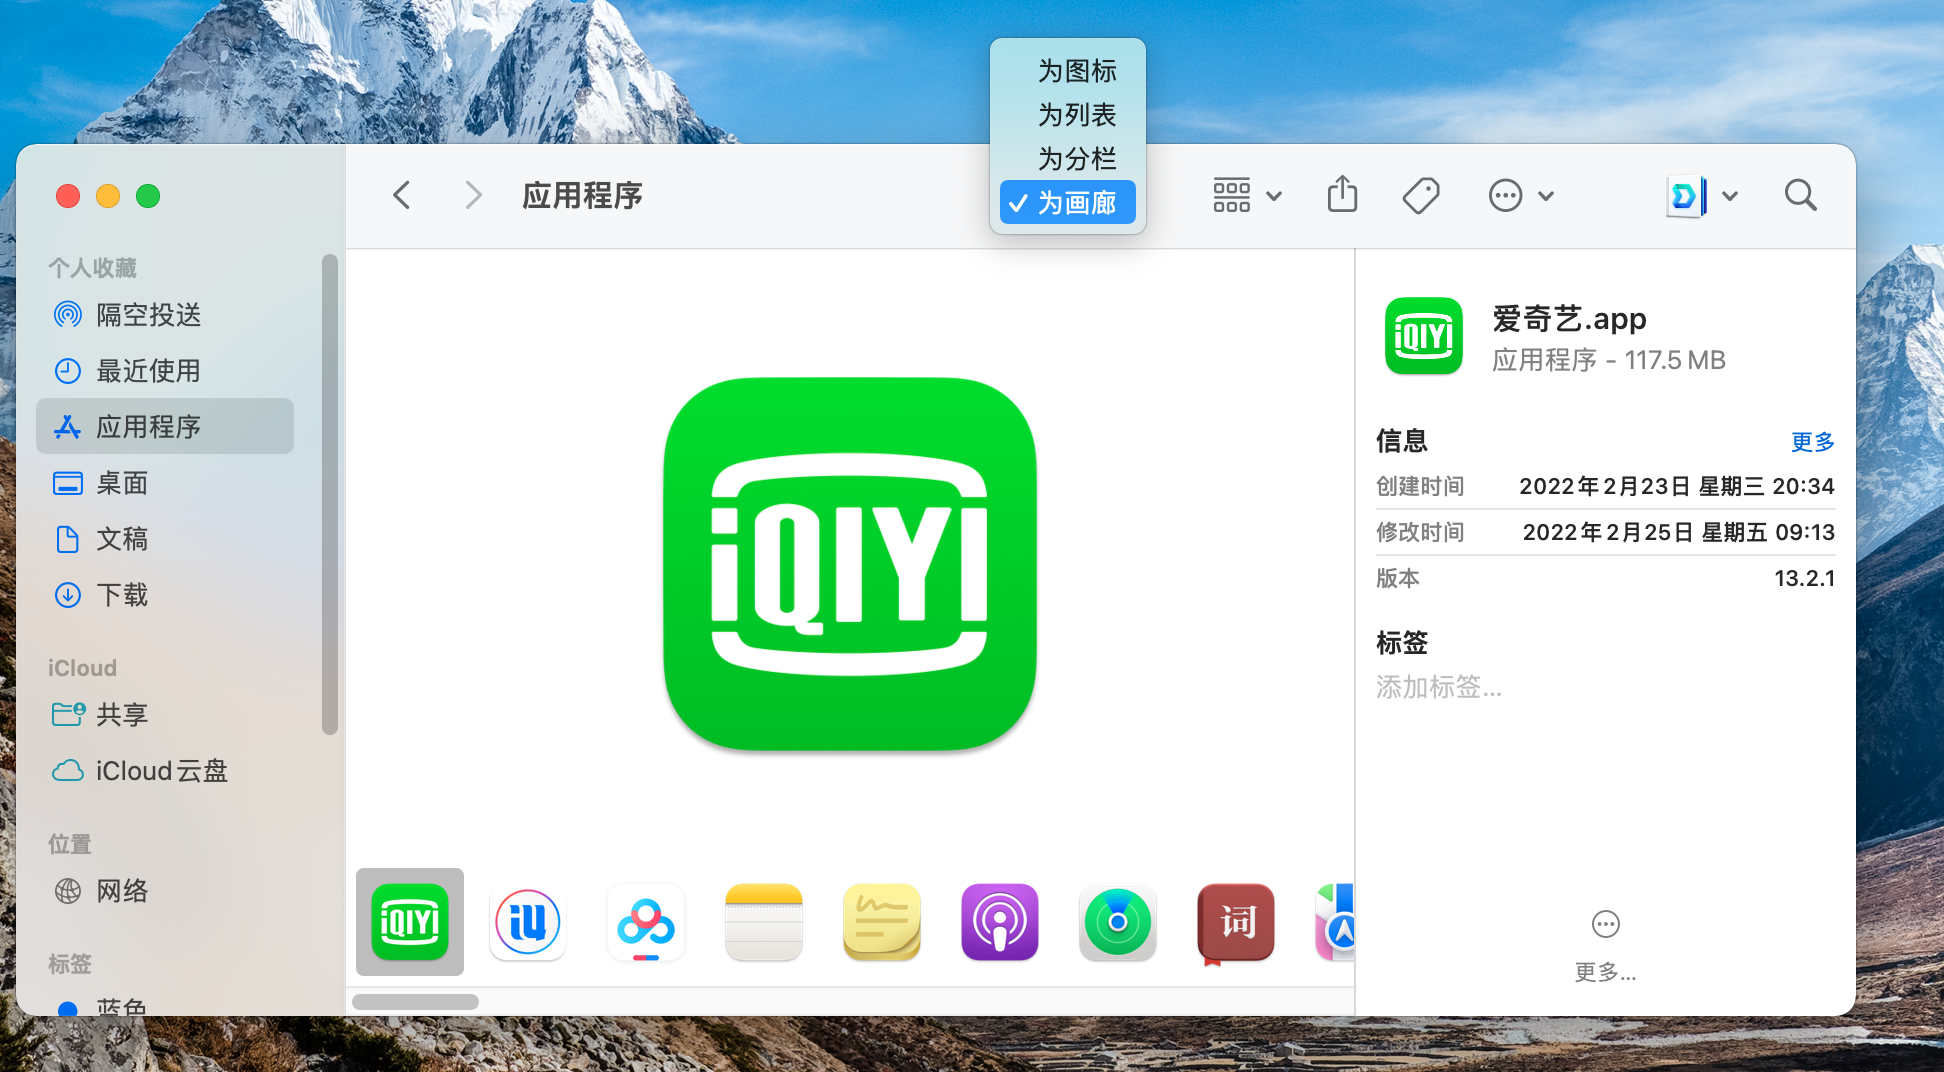Select the checked 为画廊 view option
Viewport: 1944px width, 1072px height.
[1067, 203]
